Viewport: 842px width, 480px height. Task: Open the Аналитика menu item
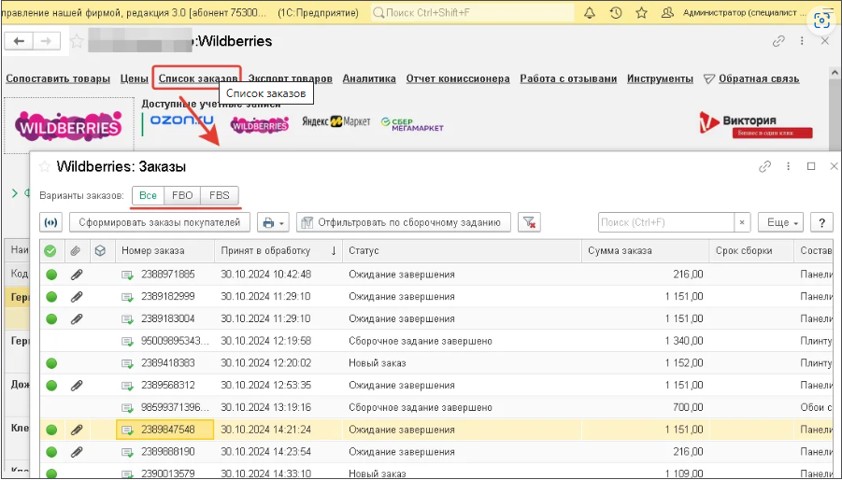369,79
